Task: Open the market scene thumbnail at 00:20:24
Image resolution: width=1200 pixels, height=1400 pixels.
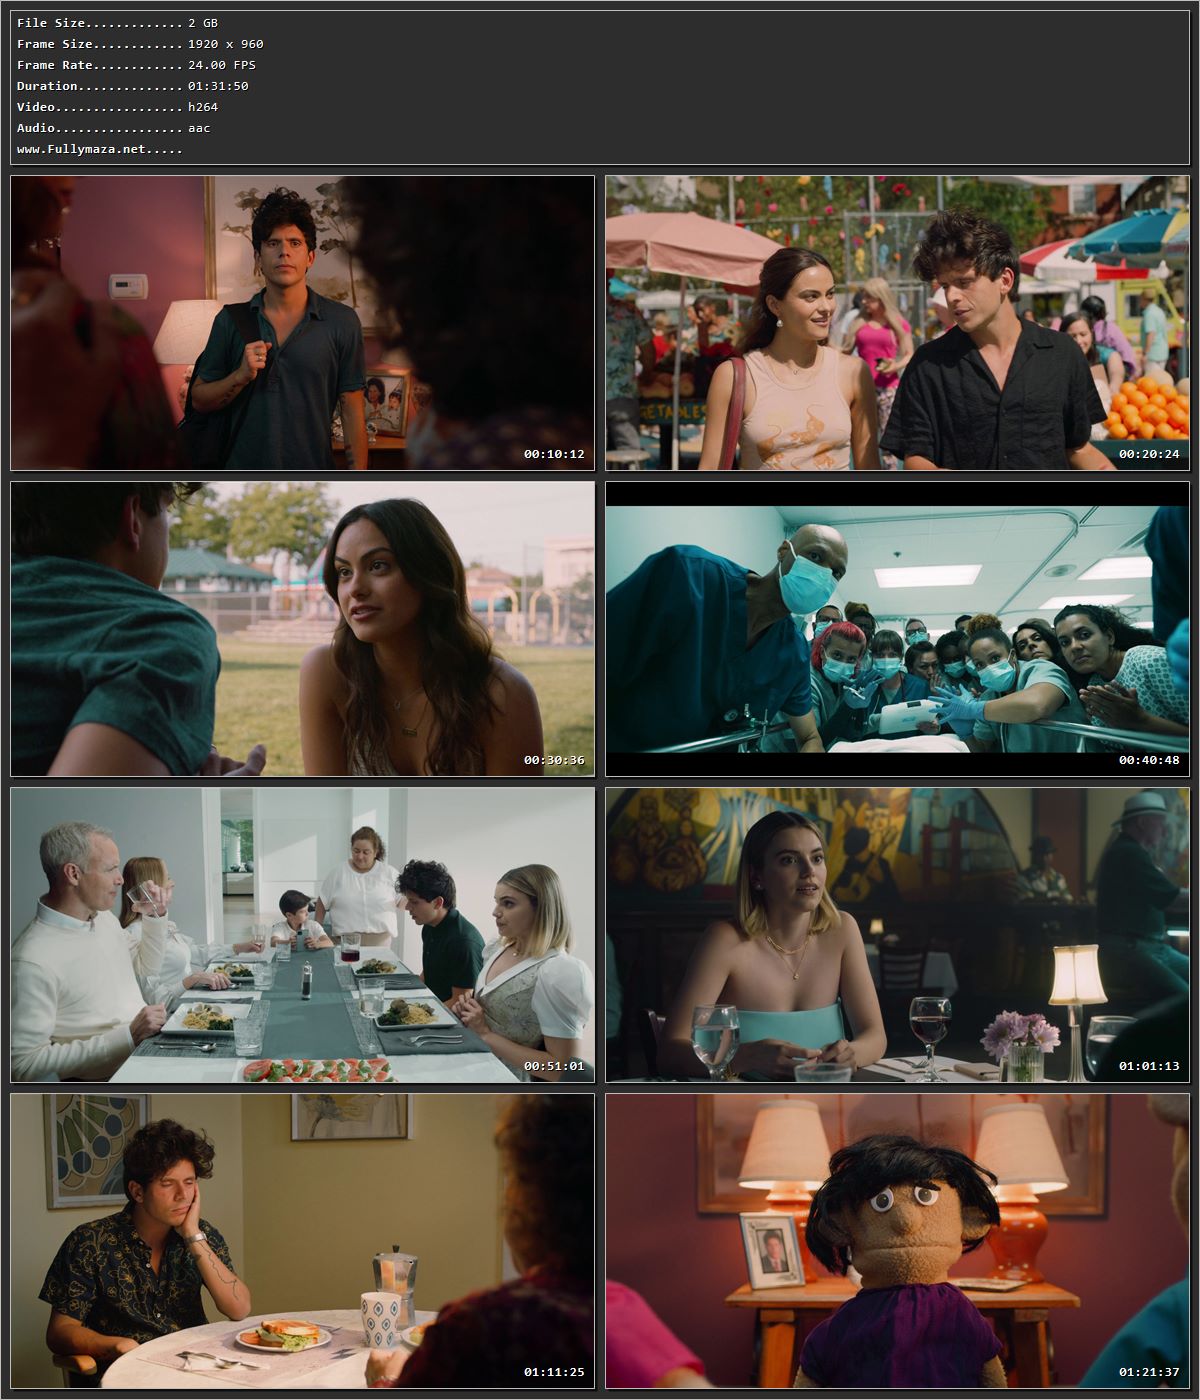Action: 897,323
